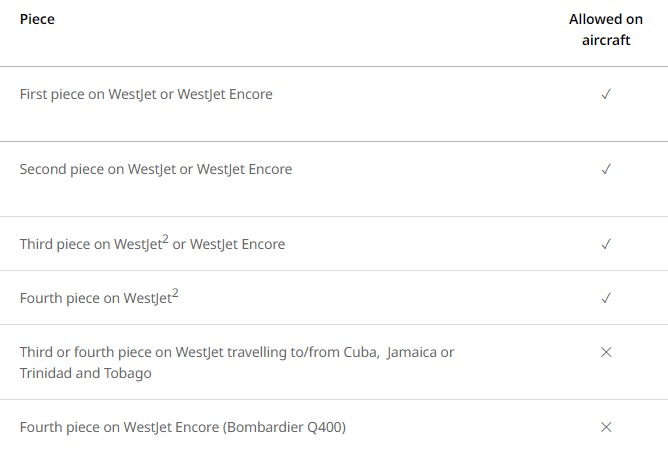The width and height of the screenshot is (668, 453).
Task: Click the footnote 2 after 'Third piece on WestJet'
Action: tap(165, 239)
